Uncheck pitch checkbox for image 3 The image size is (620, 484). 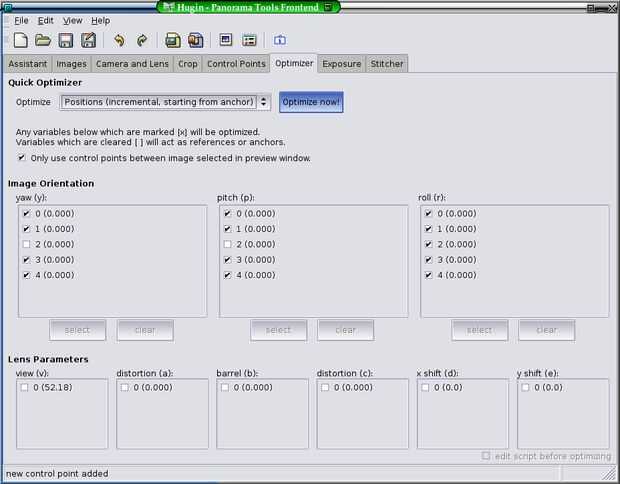coord(227,260)
